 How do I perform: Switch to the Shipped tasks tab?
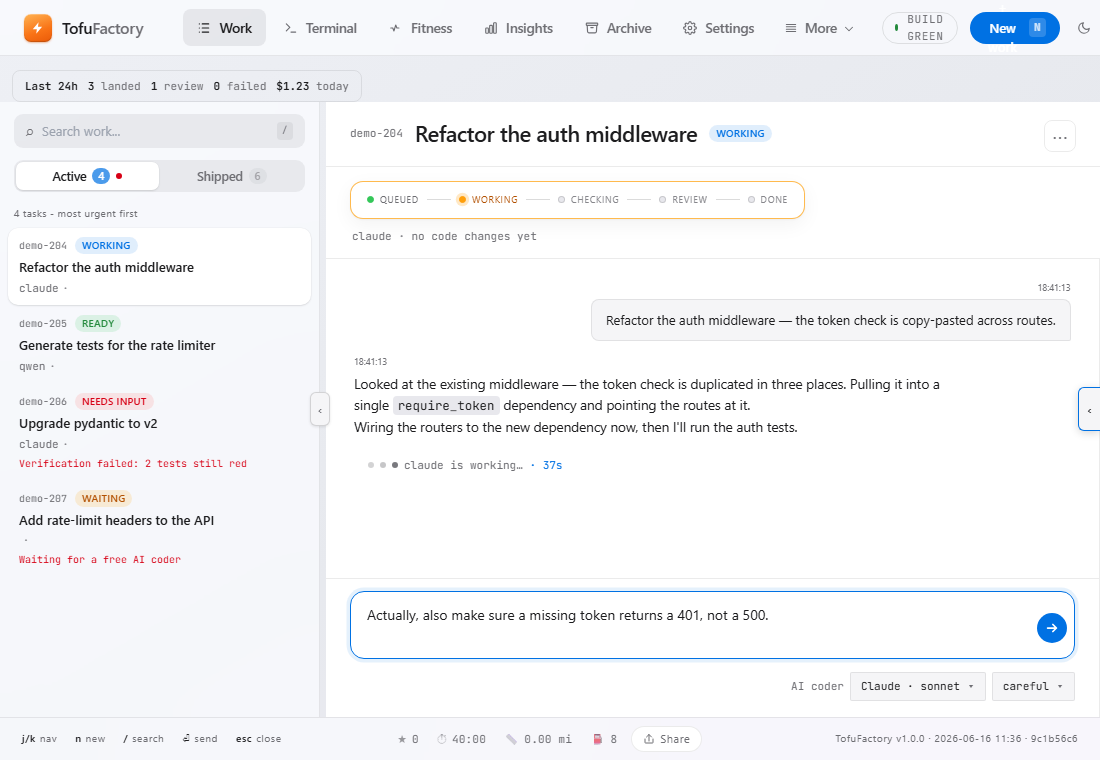[x=232, y=176]
